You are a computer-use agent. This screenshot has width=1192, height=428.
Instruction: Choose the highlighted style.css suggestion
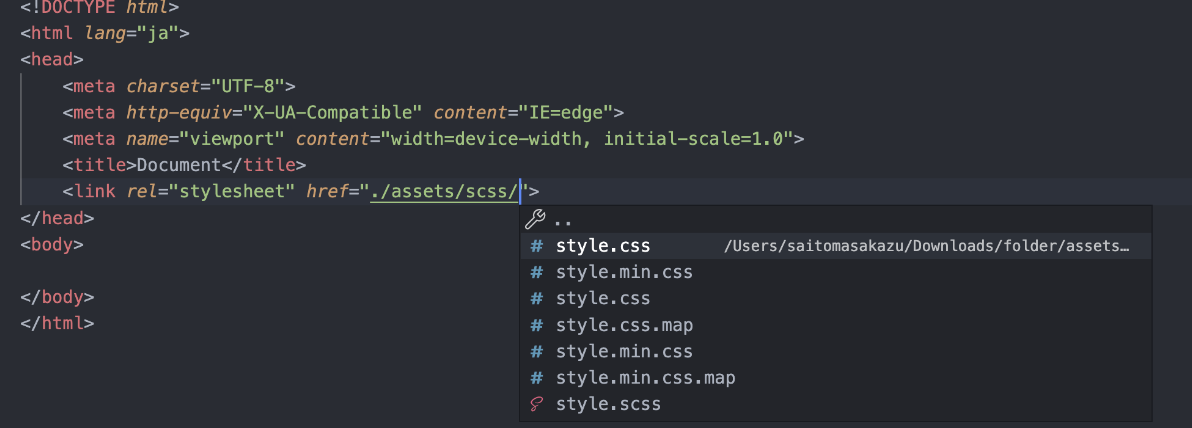603,246
